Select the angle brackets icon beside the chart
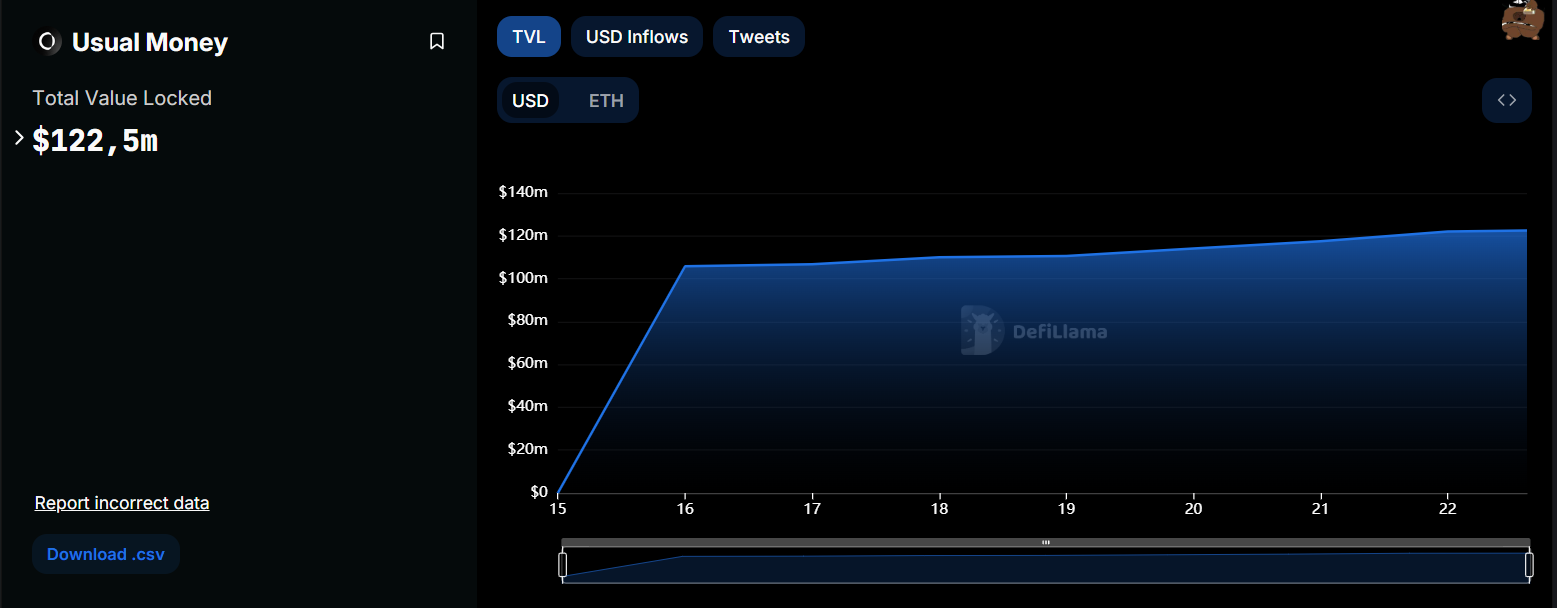This screenshot has width=1557, height=608. 1506,100
